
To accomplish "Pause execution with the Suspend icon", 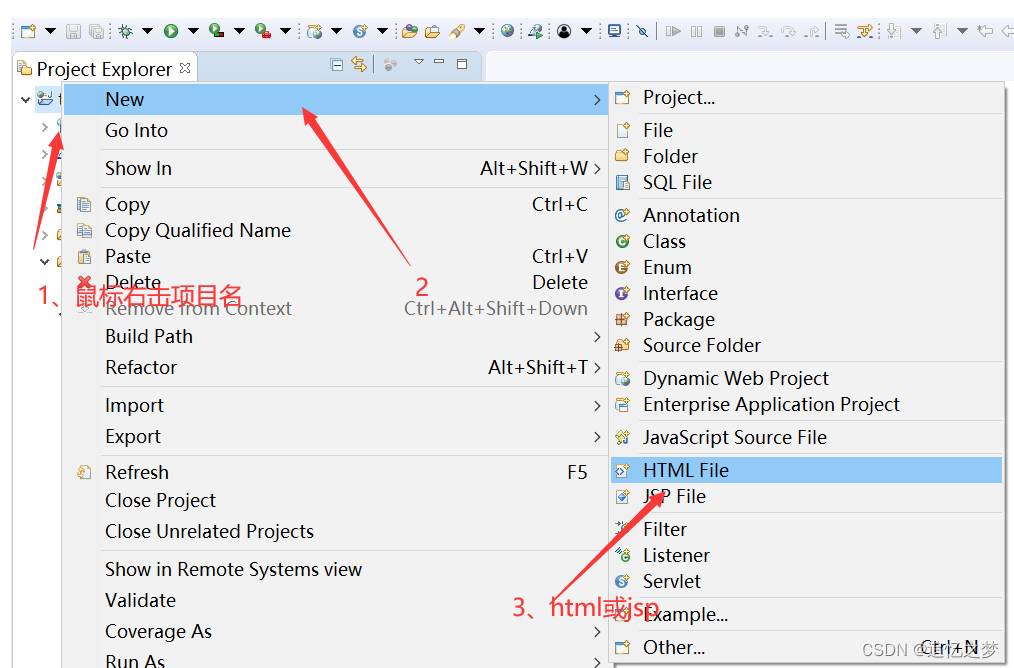I will click(695, 30).
